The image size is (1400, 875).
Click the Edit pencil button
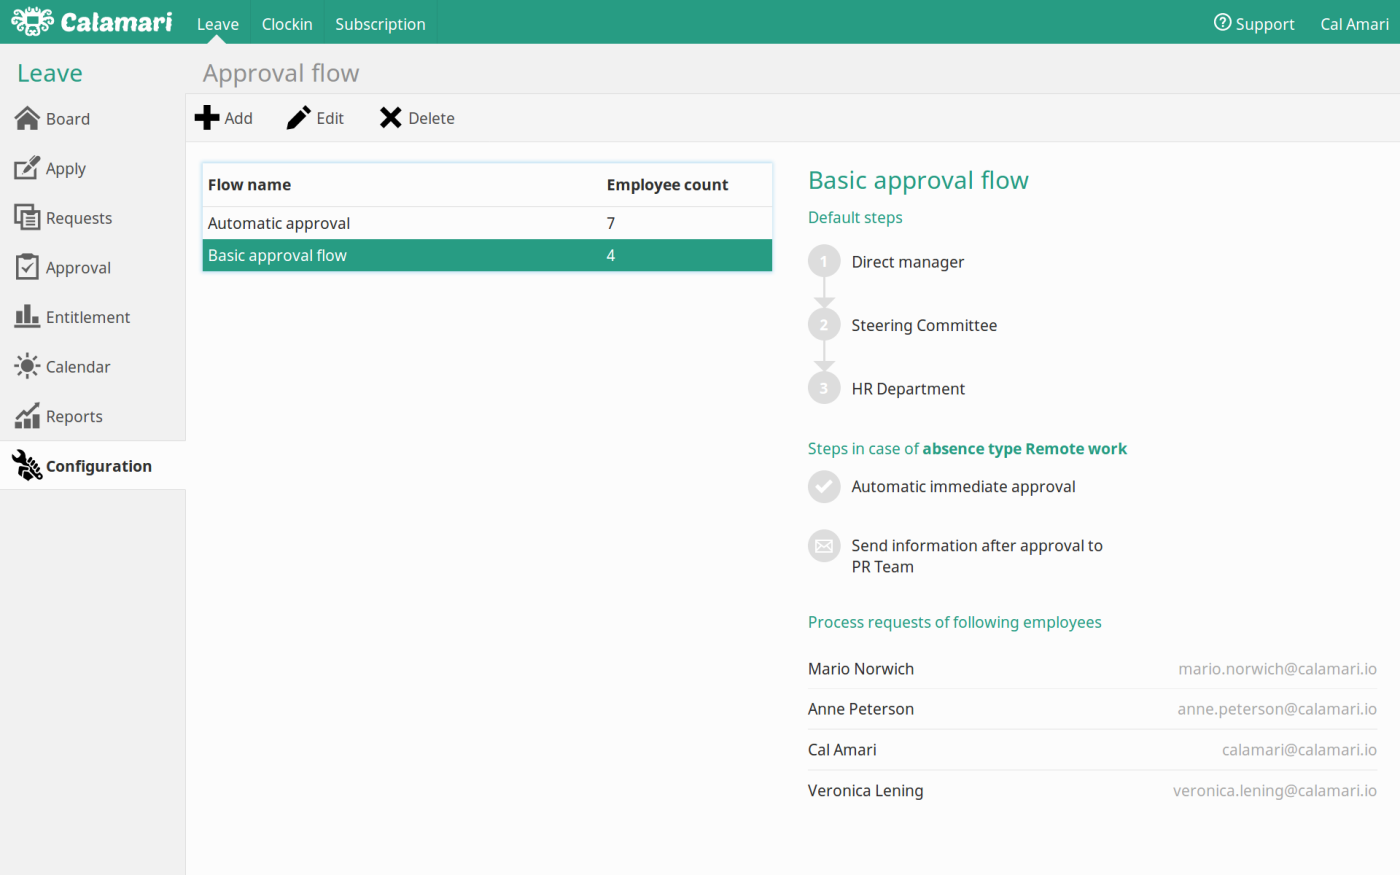(315, 118)
